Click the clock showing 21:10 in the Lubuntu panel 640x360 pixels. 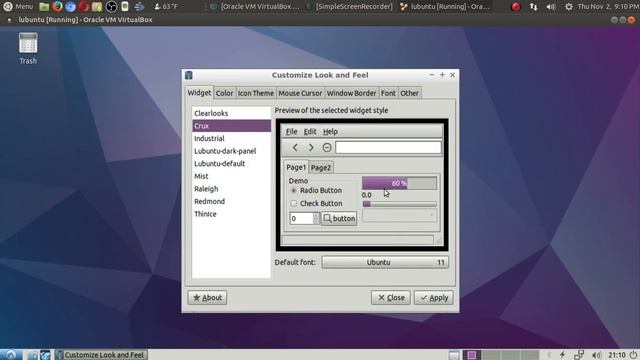617,355
